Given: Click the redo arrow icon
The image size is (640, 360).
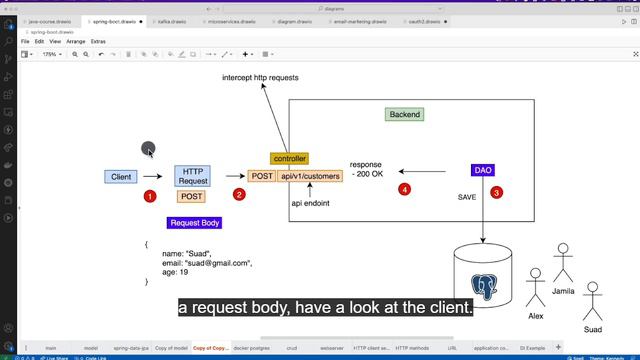Looking at the screenshot, I should (113, 54).
